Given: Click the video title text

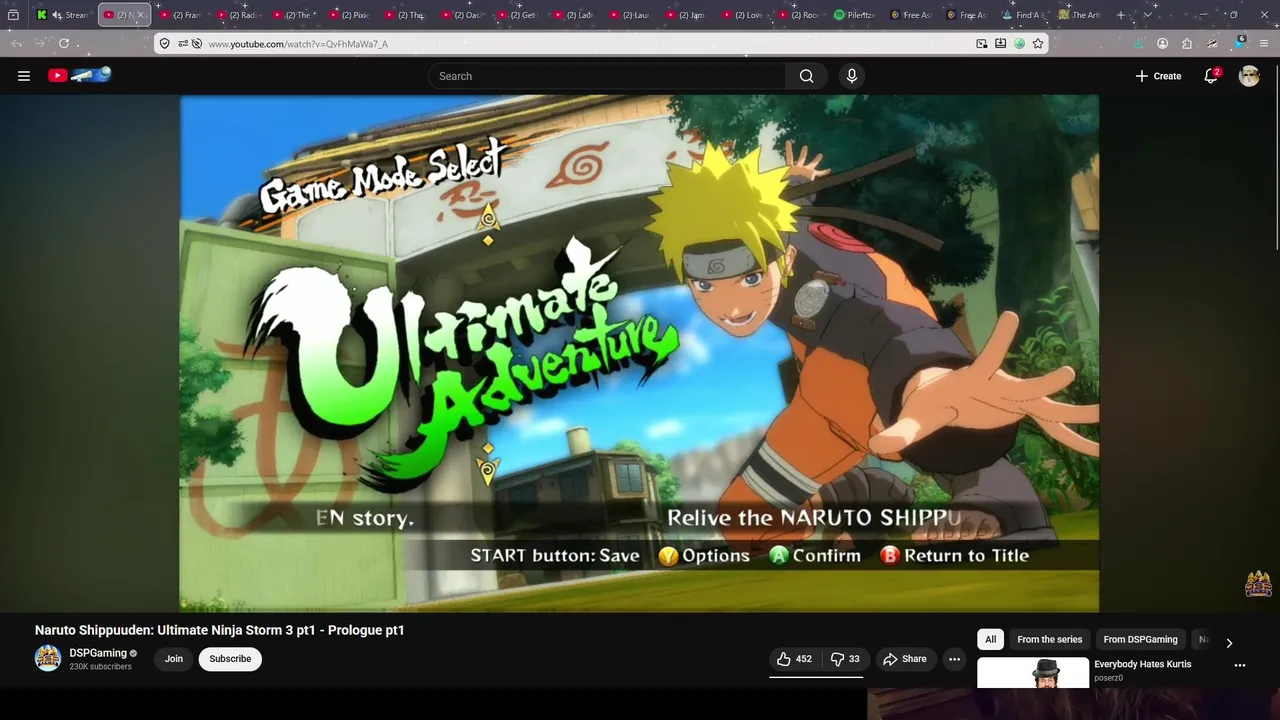Looking at the screenshot, I should [220, 630].
